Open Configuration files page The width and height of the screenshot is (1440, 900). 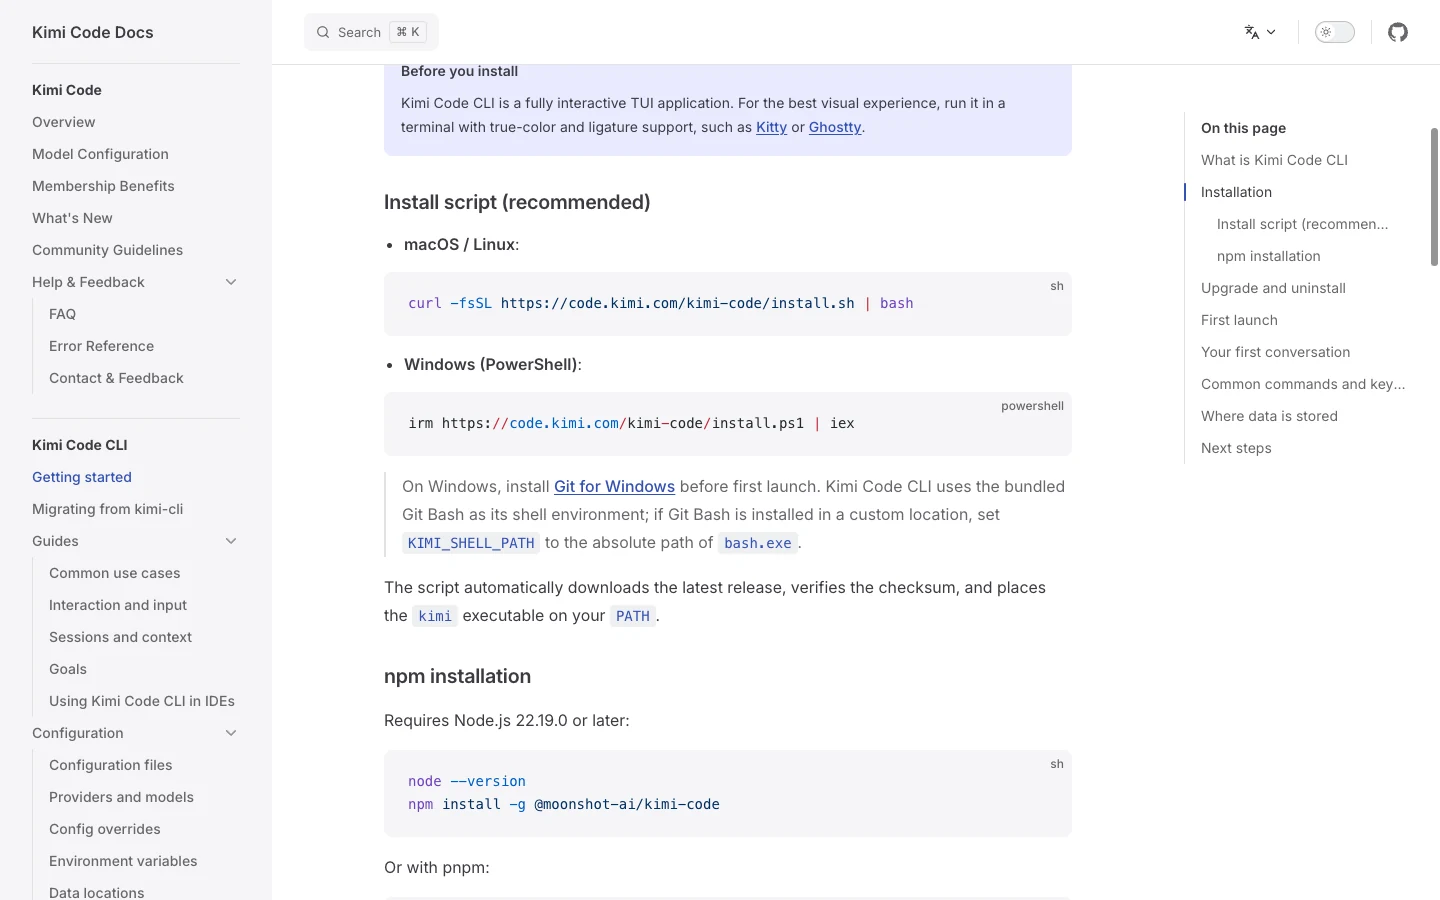coord(110,765)
